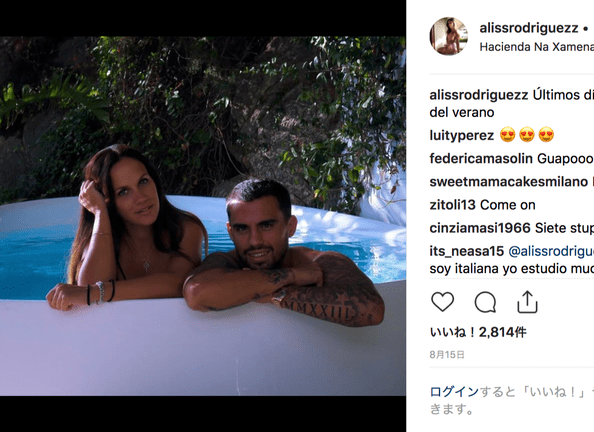Viewport: 594px width, 432px height.
Task: Open the @alissrodriguezz mention in the its_neasa15 comment
Action: 551,251
